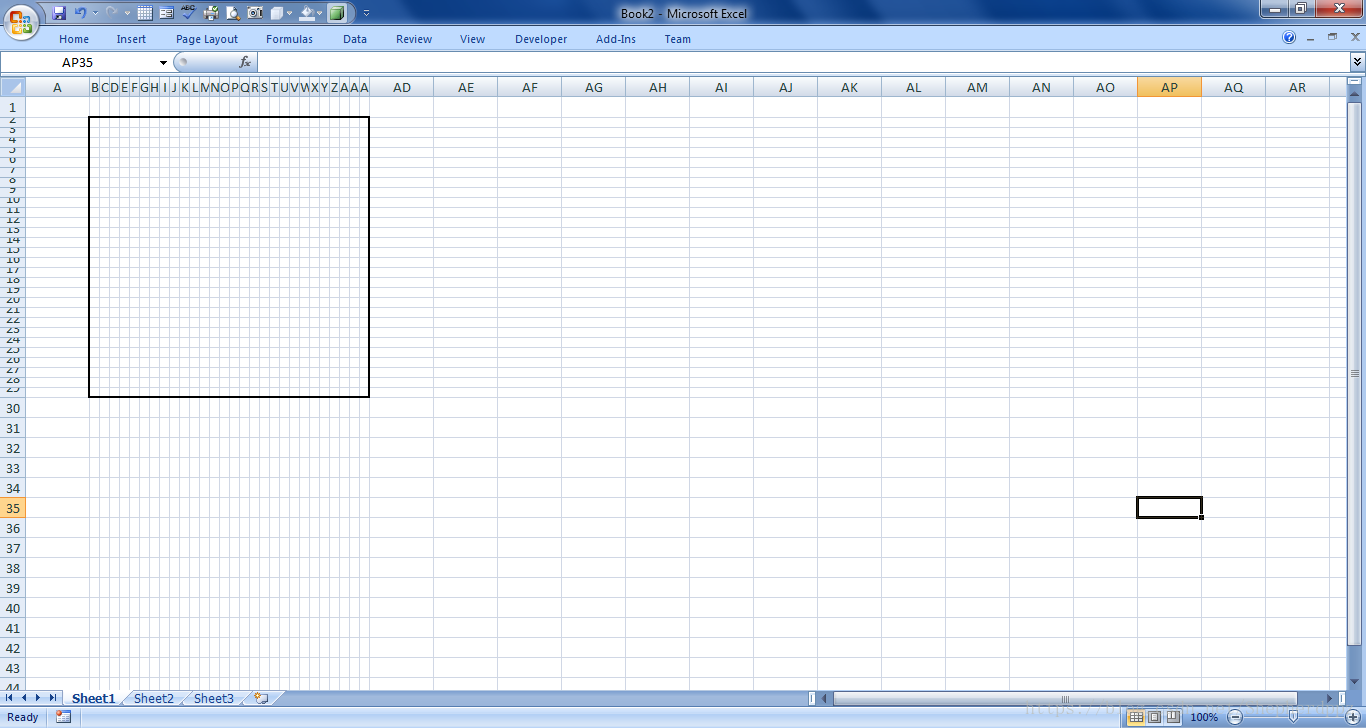Expand the white cube icon's dropdown arrow
Image resolution: width=1366 pixels, height=728 pixels.
click(x=289, y=13)
